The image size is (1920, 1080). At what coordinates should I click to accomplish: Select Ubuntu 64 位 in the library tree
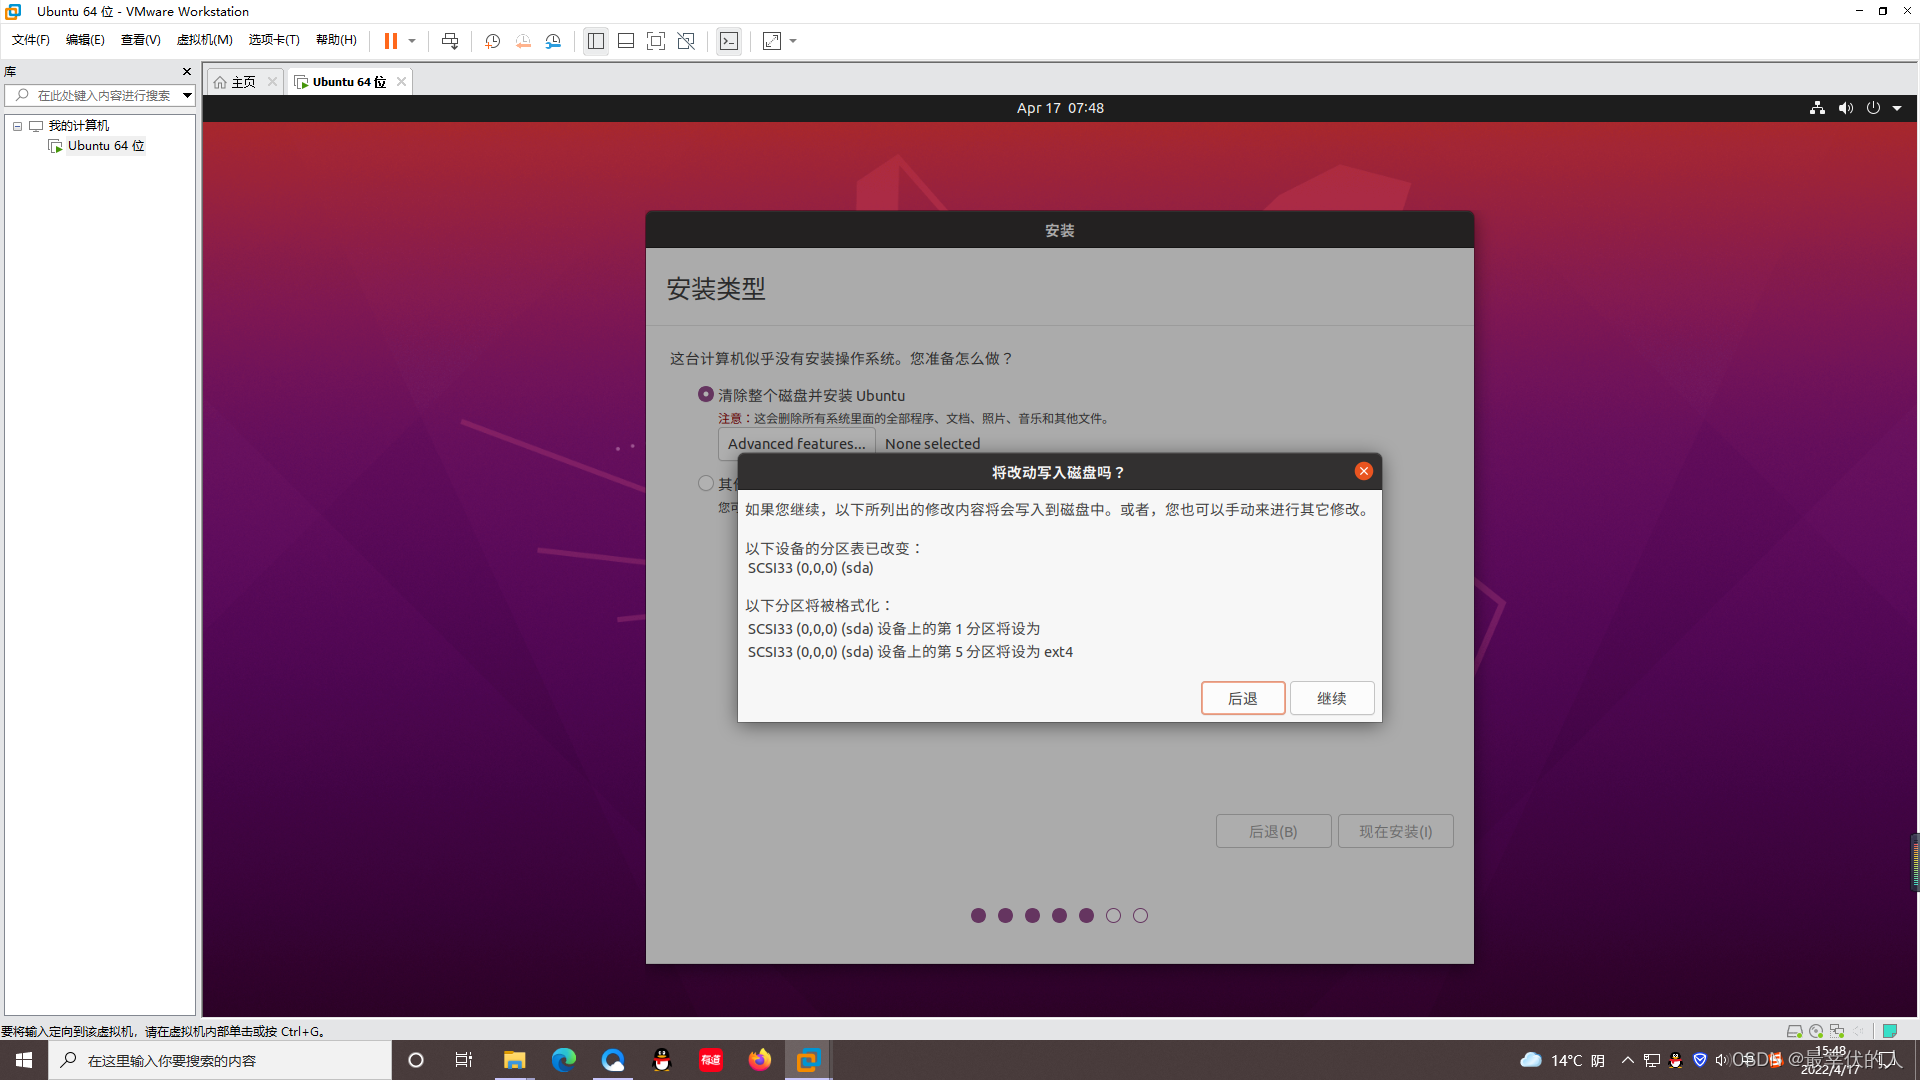click(106, 146)
